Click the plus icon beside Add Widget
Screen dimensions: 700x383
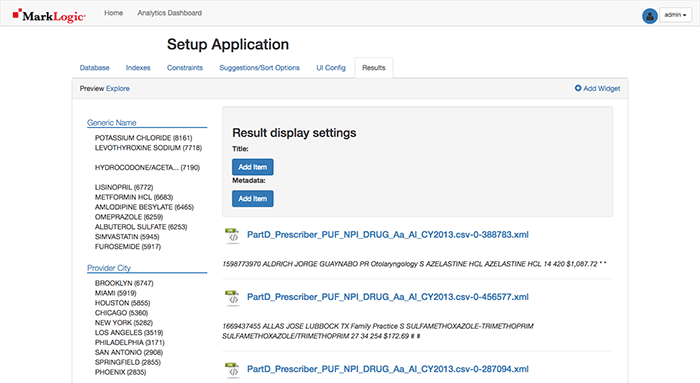point(578,88)
